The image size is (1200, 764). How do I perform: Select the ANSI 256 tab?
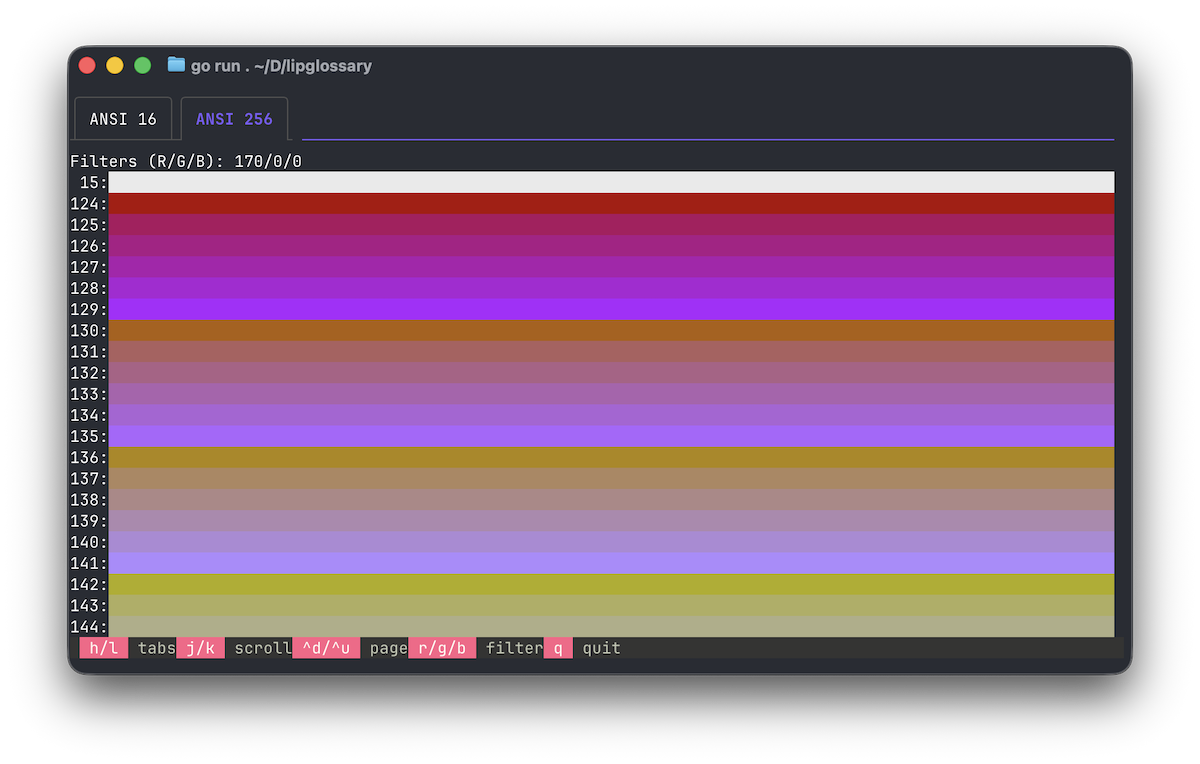point(234,119)
